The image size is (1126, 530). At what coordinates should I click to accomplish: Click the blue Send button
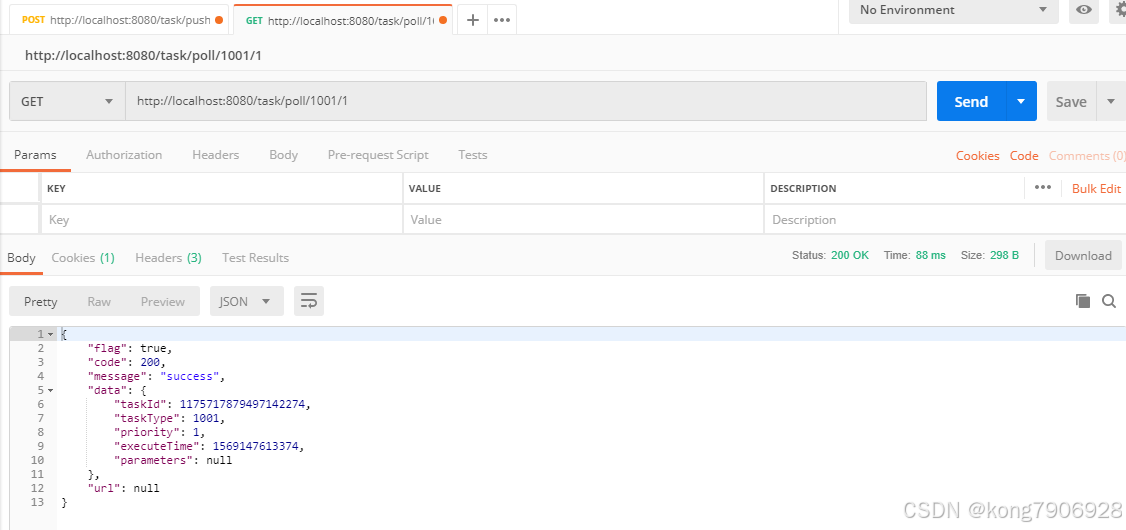pos(971,102)
